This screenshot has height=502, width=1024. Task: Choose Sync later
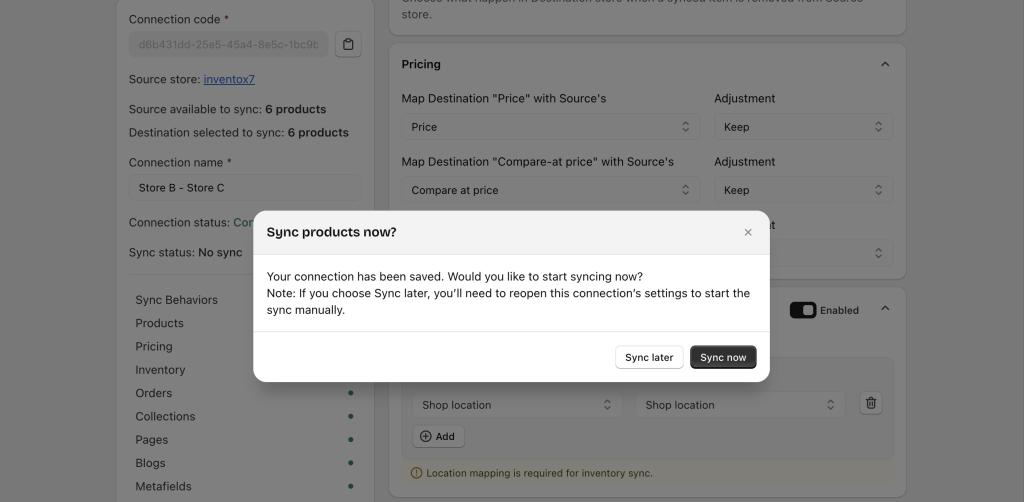click(649, 357)
